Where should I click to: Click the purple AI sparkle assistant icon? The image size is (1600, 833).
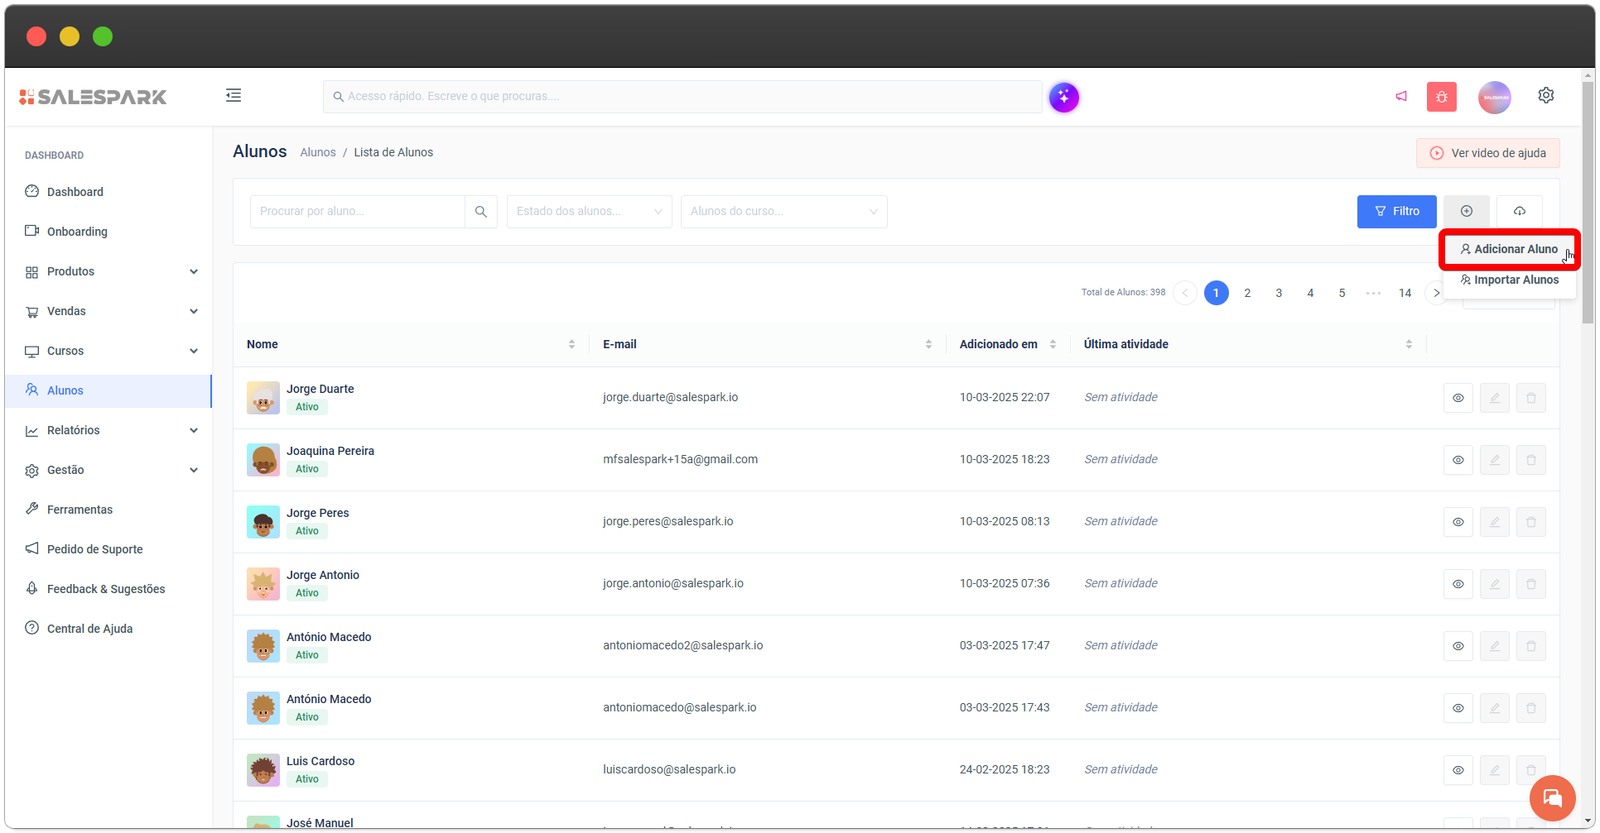(x=1063, y=97)
